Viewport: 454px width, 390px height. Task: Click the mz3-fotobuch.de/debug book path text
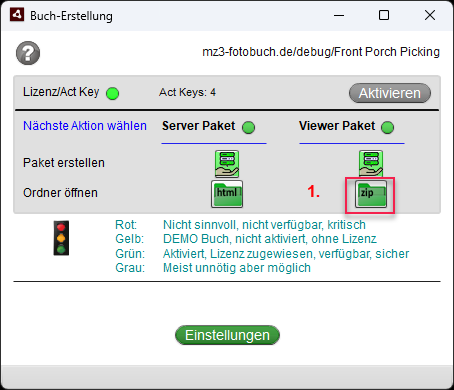[321, 52]
